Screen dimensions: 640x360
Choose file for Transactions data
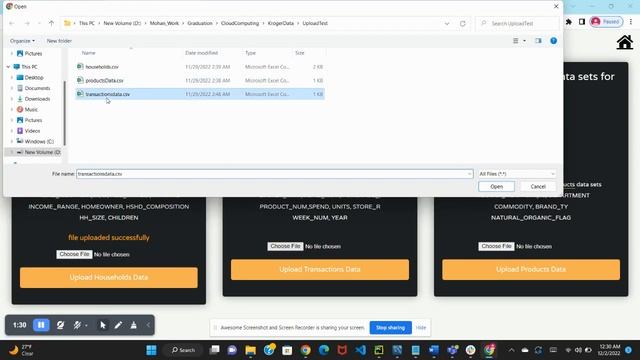click(285, 246)
